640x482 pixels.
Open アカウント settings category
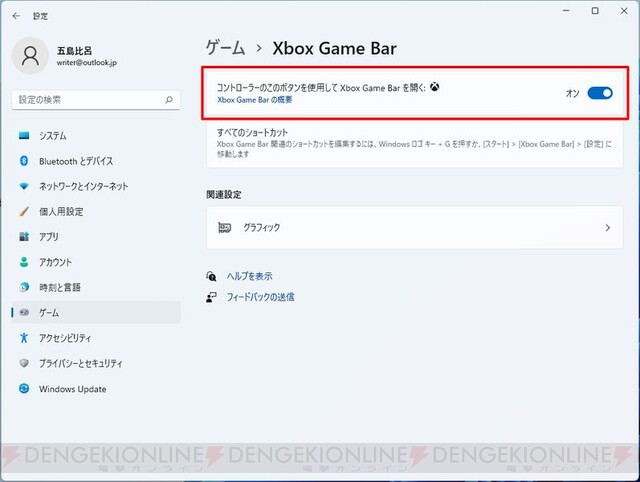[96, 262]
